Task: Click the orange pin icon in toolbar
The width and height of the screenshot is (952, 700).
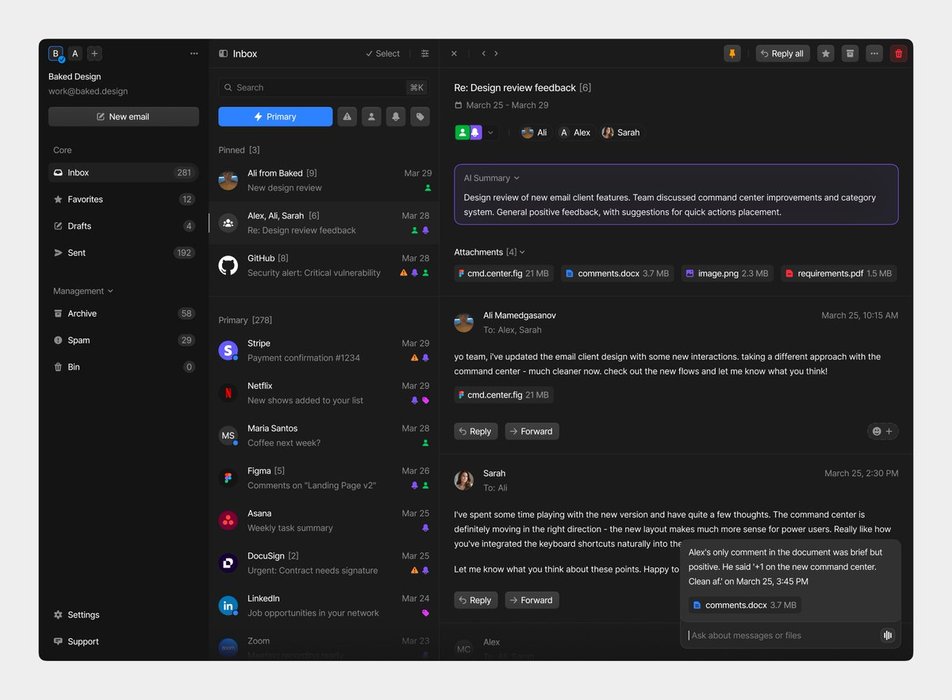Action: [732, 53]
